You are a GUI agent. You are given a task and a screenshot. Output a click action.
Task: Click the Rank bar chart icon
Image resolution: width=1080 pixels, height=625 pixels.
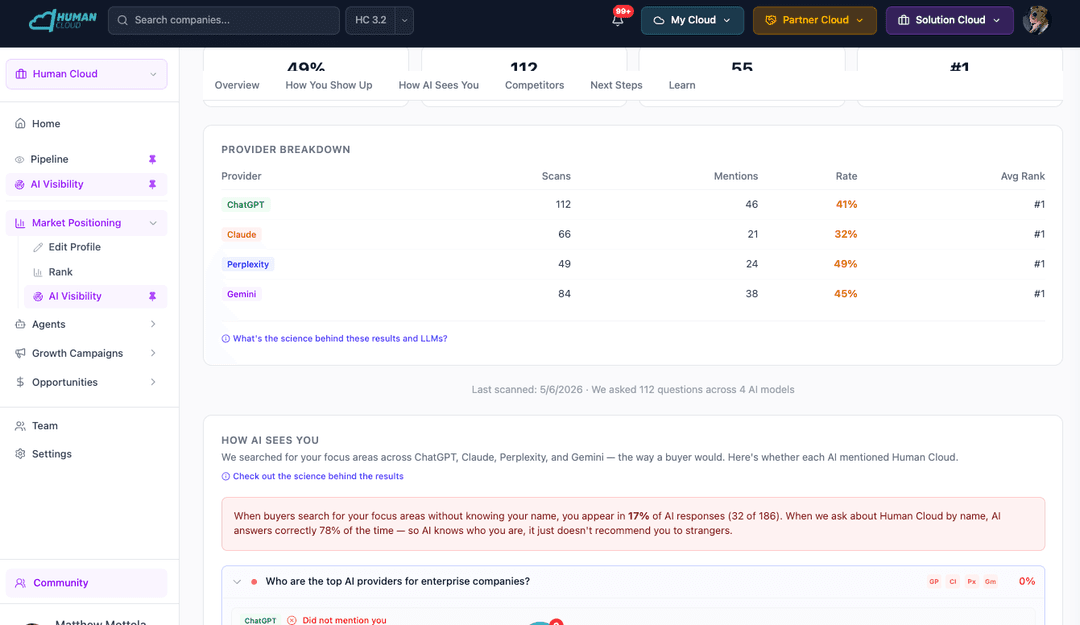click(38, 272)
